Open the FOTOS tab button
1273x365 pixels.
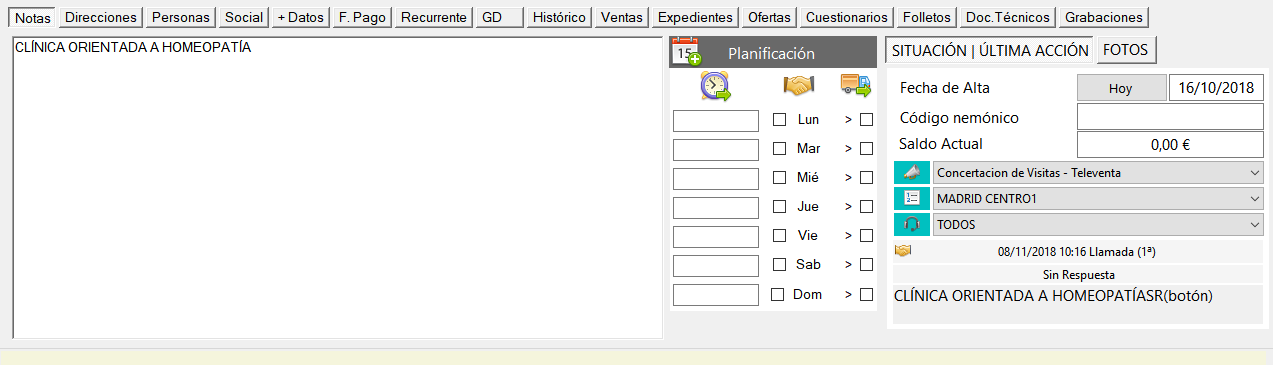(x=1126, y=50)
